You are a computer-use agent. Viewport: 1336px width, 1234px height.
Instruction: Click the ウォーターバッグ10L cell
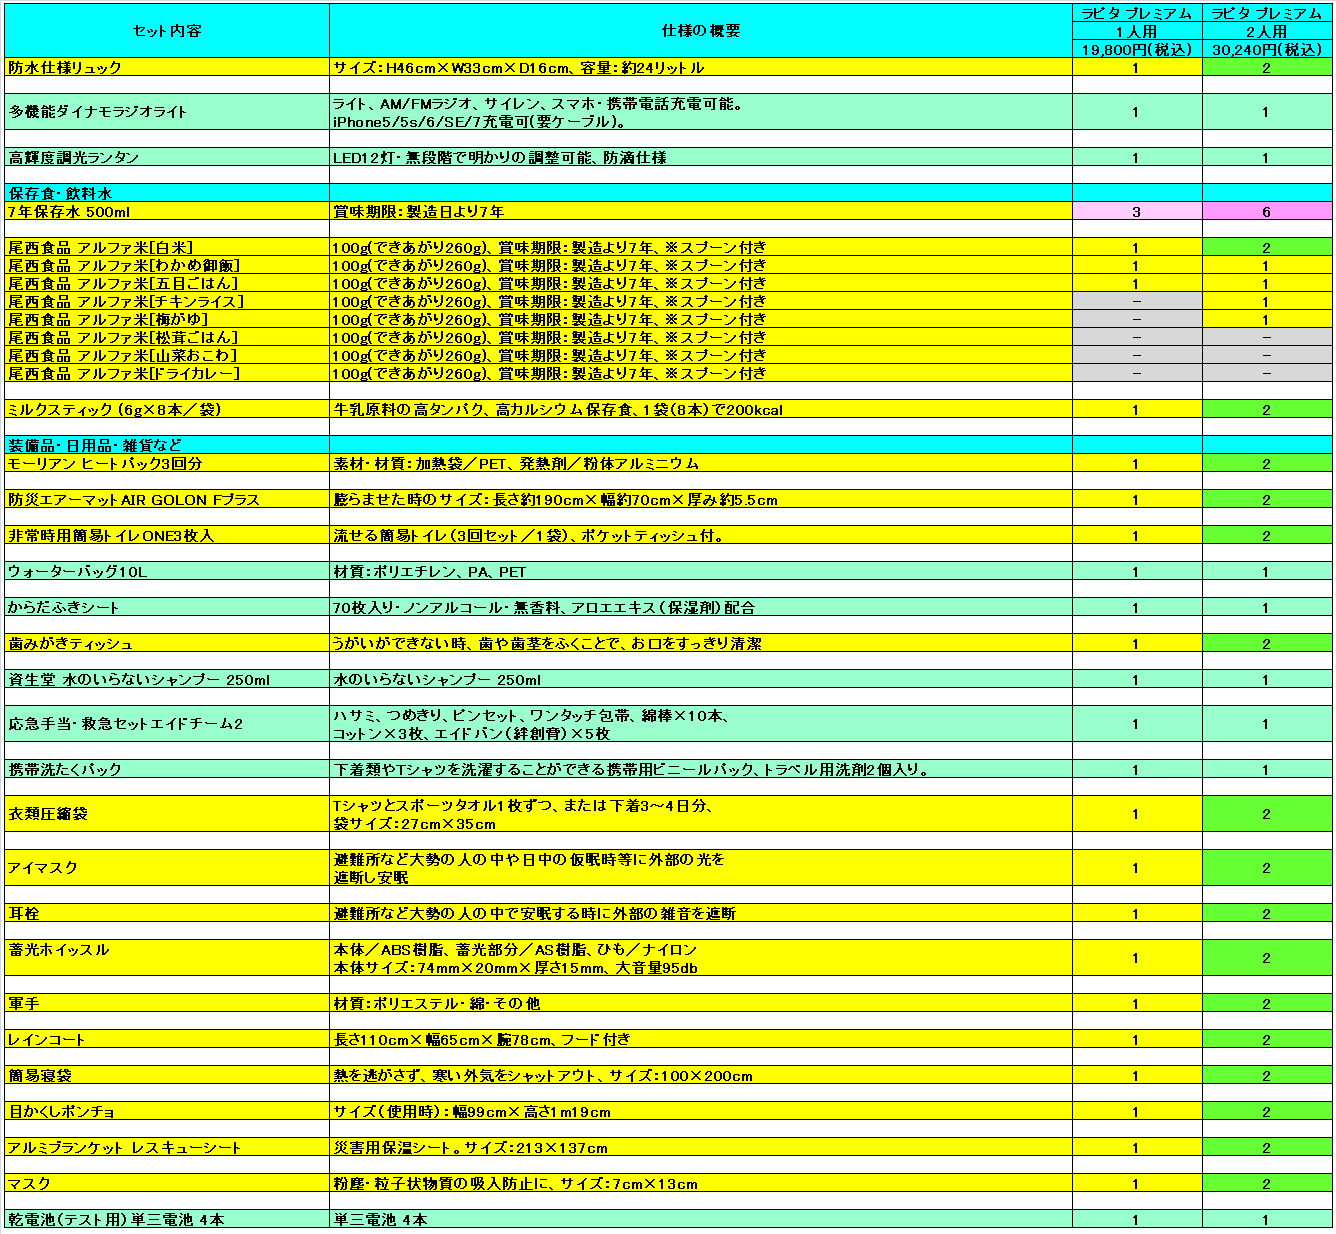(167, 572)
